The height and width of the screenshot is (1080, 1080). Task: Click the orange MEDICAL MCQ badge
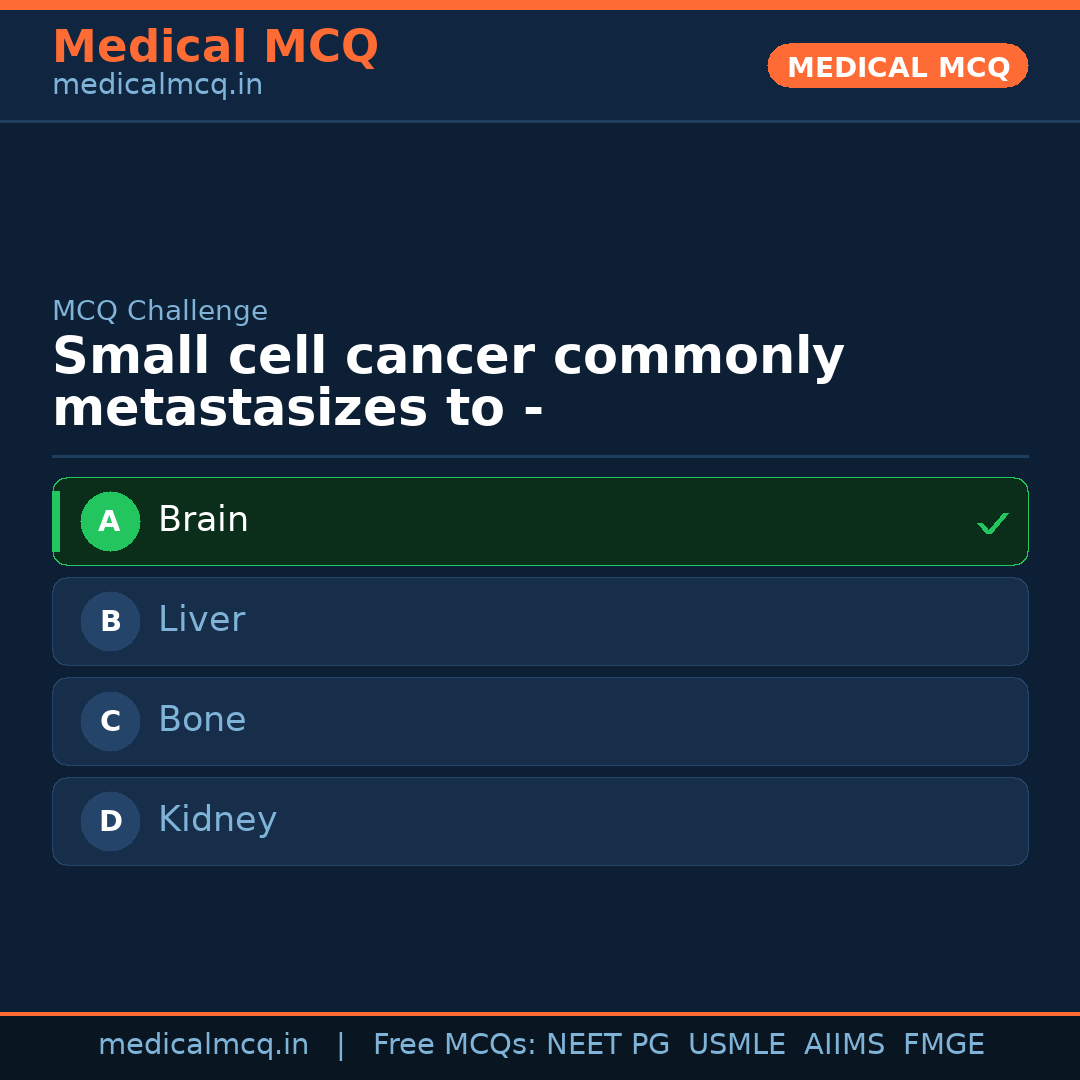897,66
